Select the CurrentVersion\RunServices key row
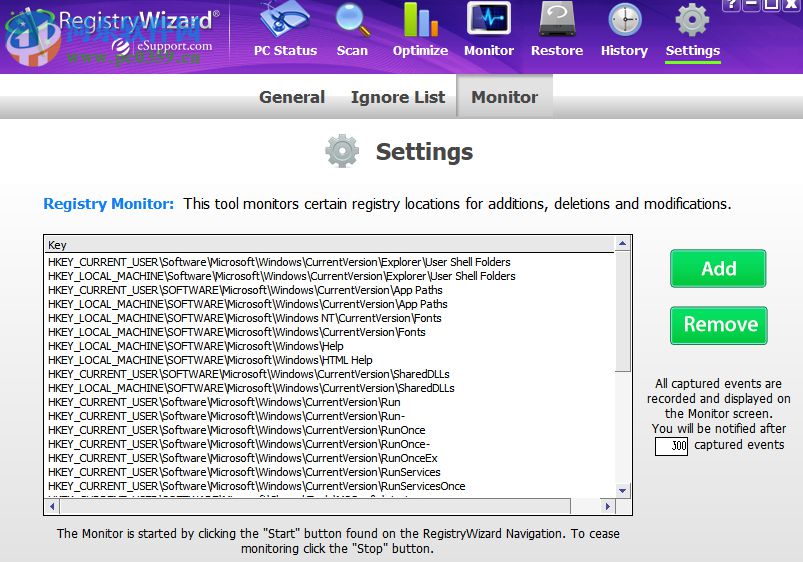Image resolution: width=803 pixels, height=562 pixels. click(244, 472)
